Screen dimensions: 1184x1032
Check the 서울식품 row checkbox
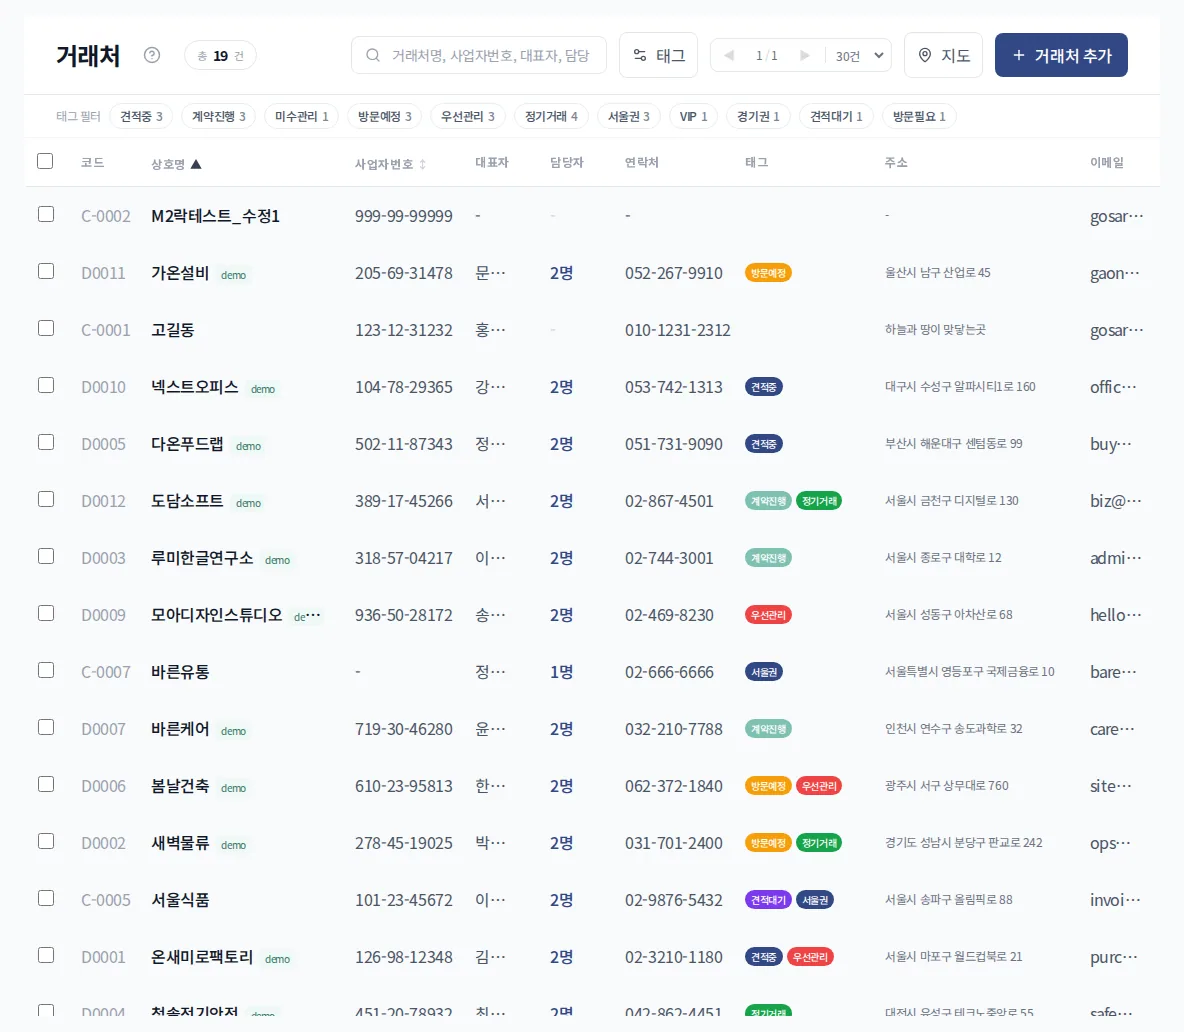tap(46, 898)
